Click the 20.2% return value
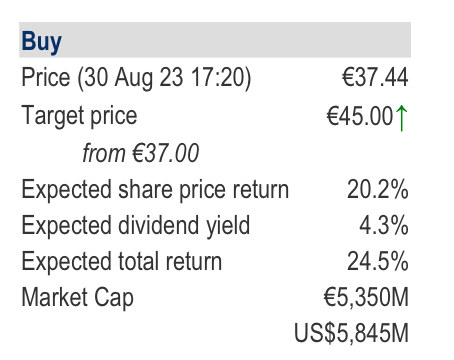 click(x=378, y=189)
